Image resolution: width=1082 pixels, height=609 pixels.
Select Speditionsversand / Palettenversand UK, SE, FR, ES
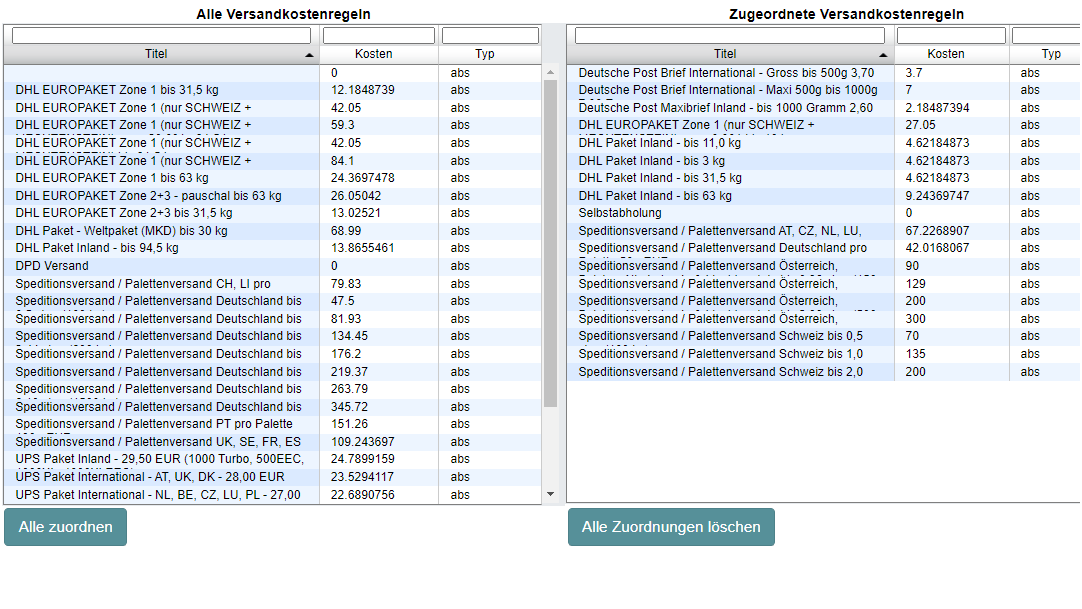273,442
